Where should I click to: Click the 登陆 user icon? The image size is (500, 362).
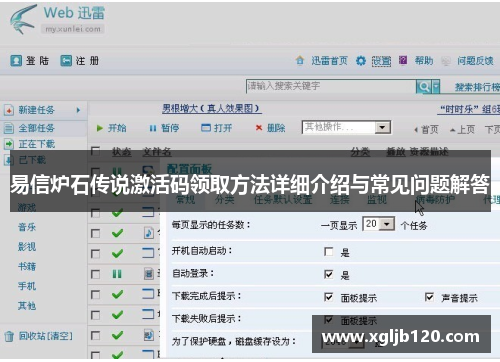pos(16,61)
